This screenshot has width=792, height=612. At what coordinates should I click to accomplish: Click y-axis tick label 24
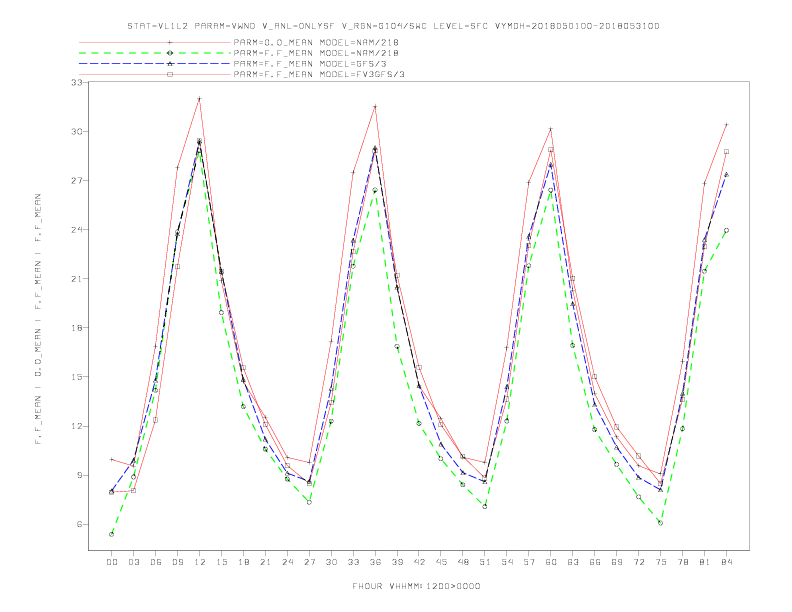[77, 229]
